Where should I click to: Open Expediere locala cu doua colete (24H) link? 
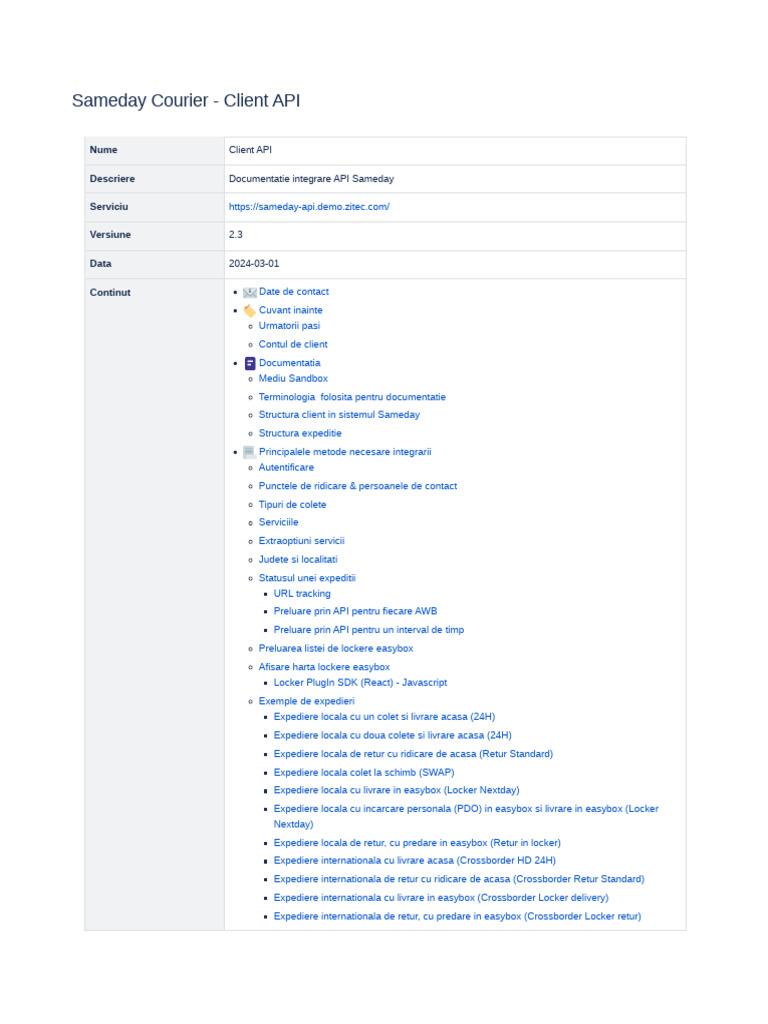(x=393, y=735)
